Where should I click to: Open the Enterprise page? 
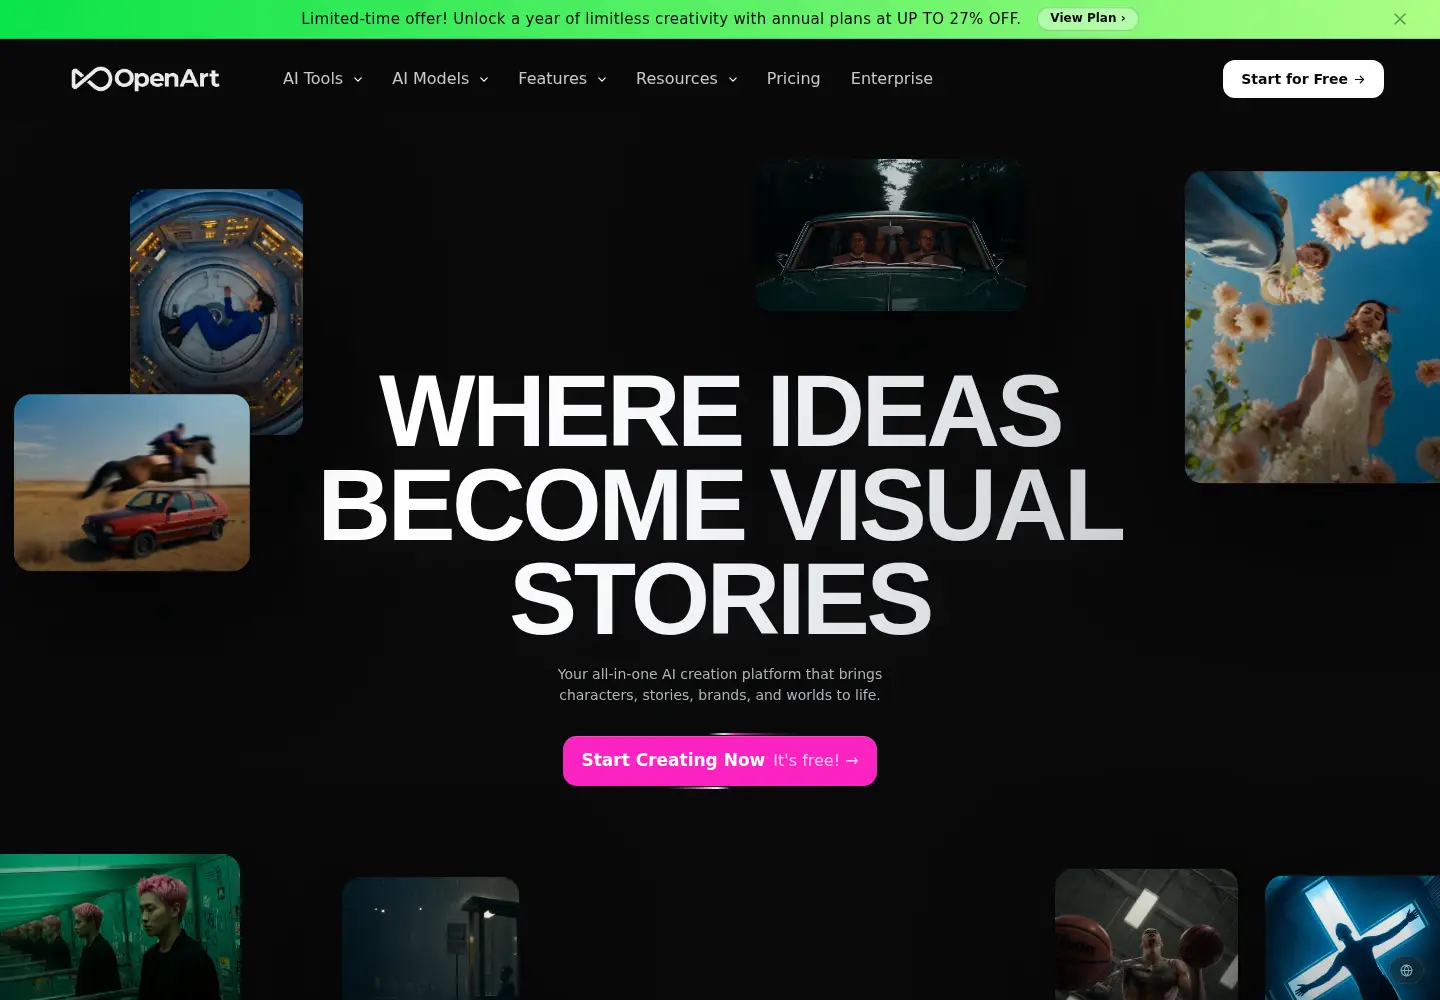point(891,79)
